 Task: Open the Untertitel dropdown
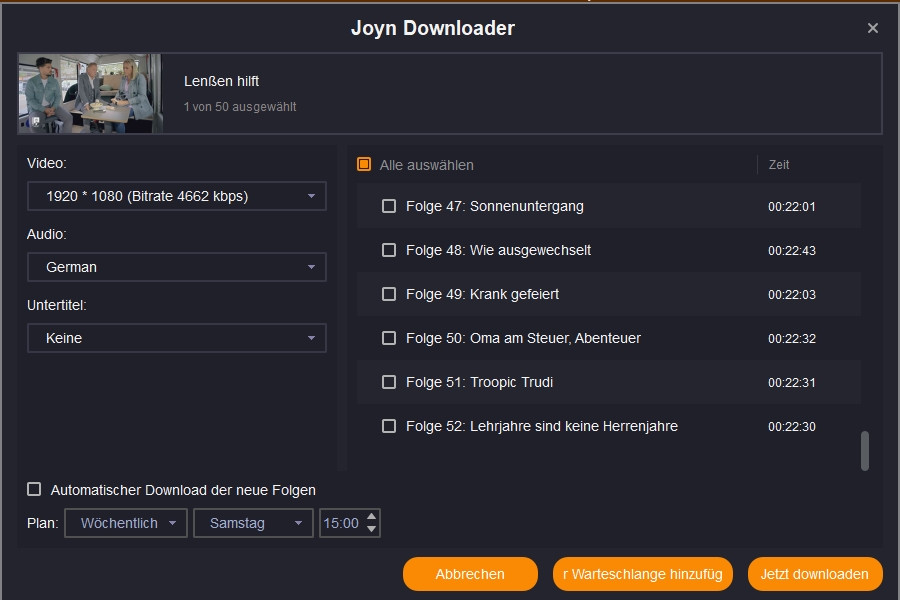tap(176, 338)
